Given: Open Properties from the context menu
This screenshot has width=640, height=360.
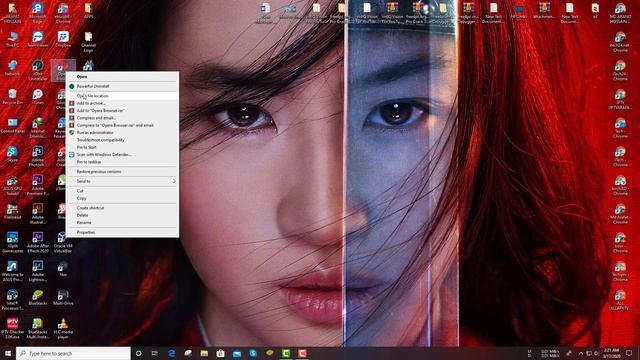Looking at the screenshot, I should click(122, 232).
